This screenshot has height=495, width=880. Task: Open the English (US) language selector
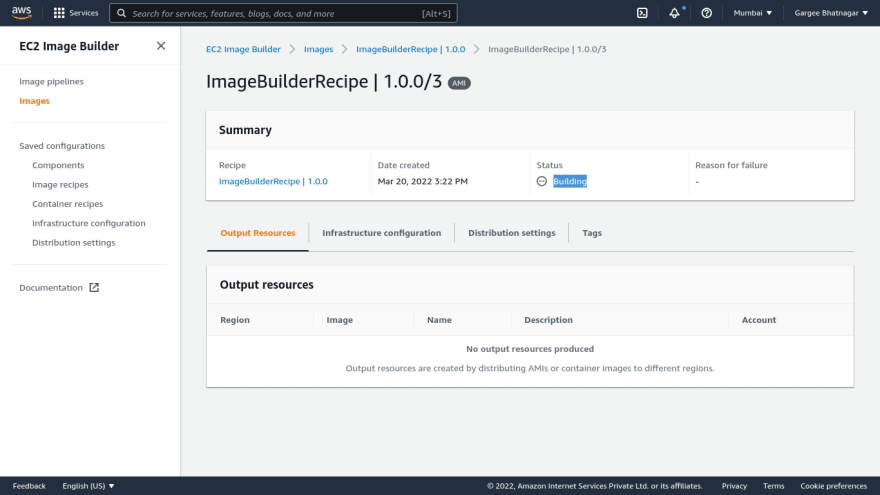(x=88, y=486)
